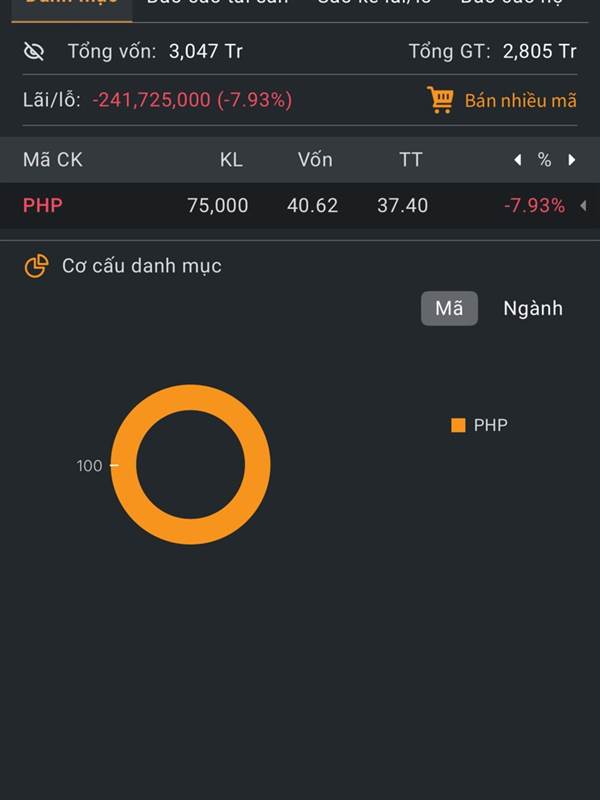Tap the TT column header
600x800 pixels.
click(410, 160)
